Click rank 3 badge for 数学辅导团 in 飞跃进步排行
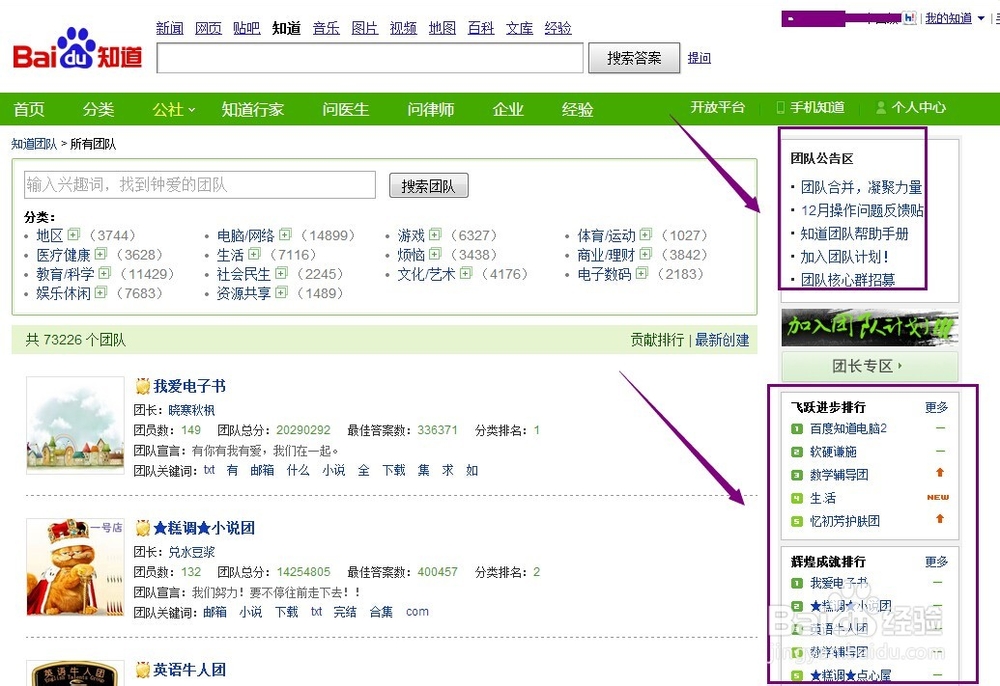The height and width of the screenshot is (686, 1000). click(x=797, y=475)
